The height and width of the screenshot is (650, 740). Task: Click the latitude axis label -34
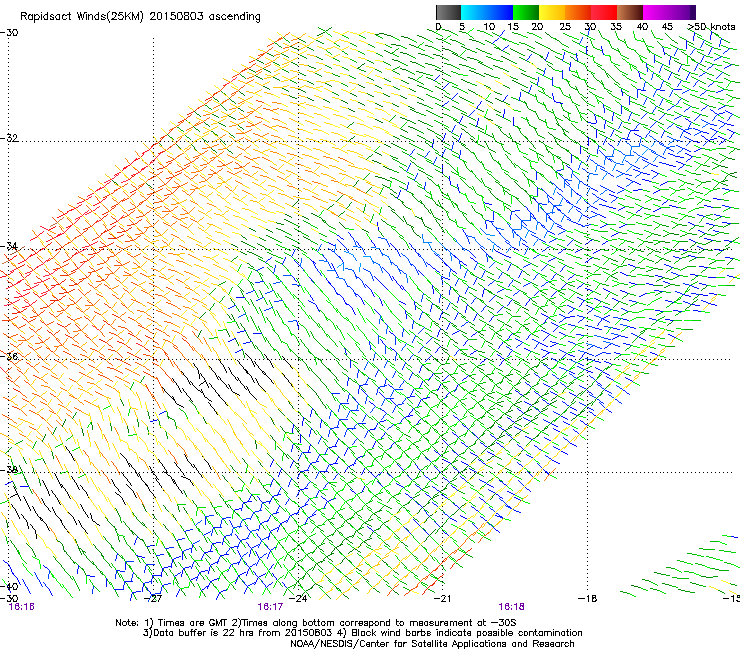[x=9, y=246]
